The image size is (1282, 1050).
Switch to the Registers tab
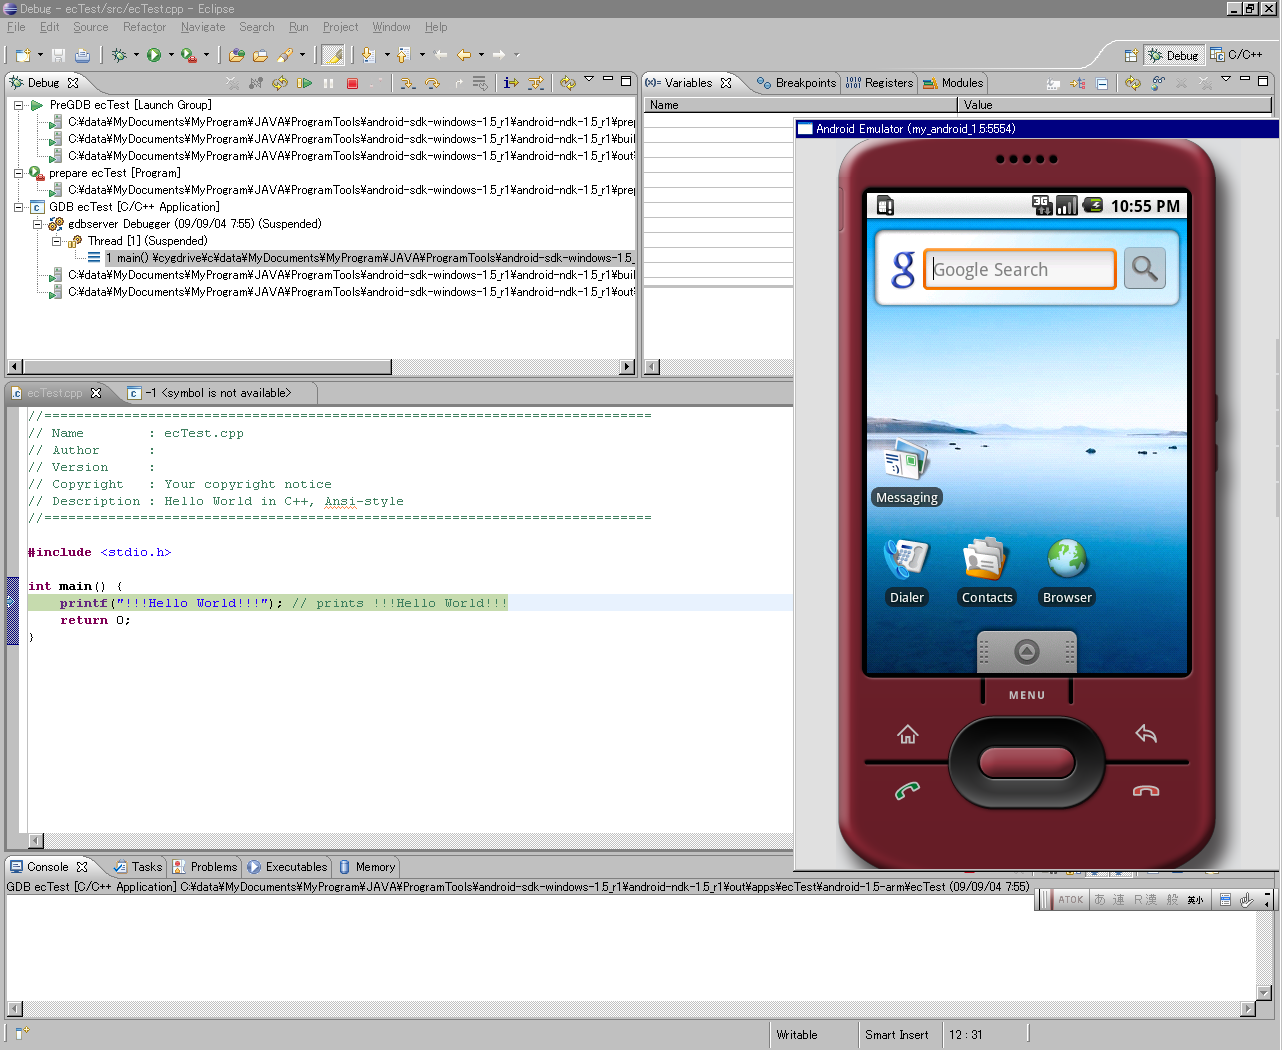(879, 83)
